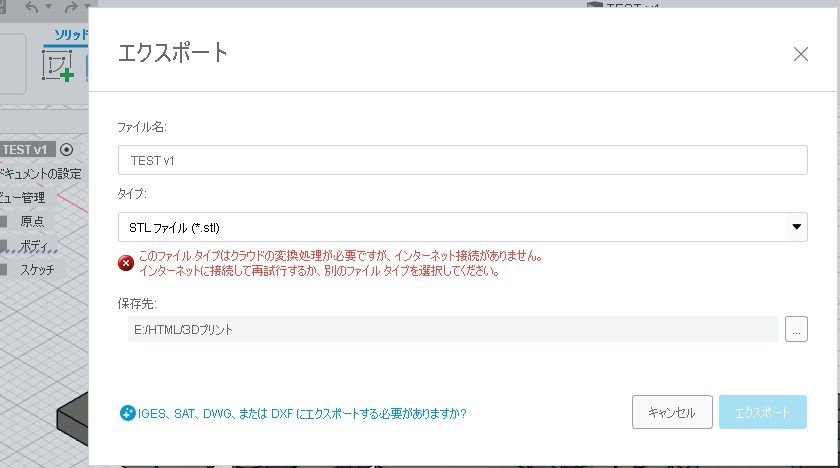Click the blue icon beside the IGES link
Viewport: 840px width, 468px height.
click(127, 412)
